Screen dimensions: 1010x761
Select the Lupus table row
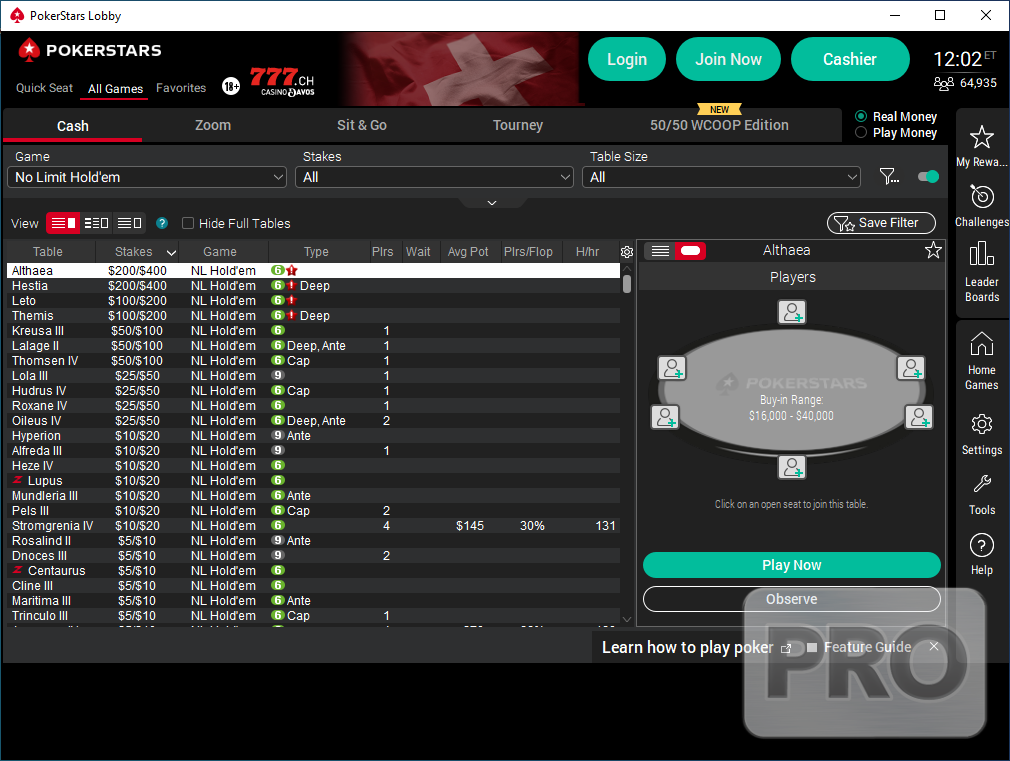pyautogui.click(x=313, y=481)
